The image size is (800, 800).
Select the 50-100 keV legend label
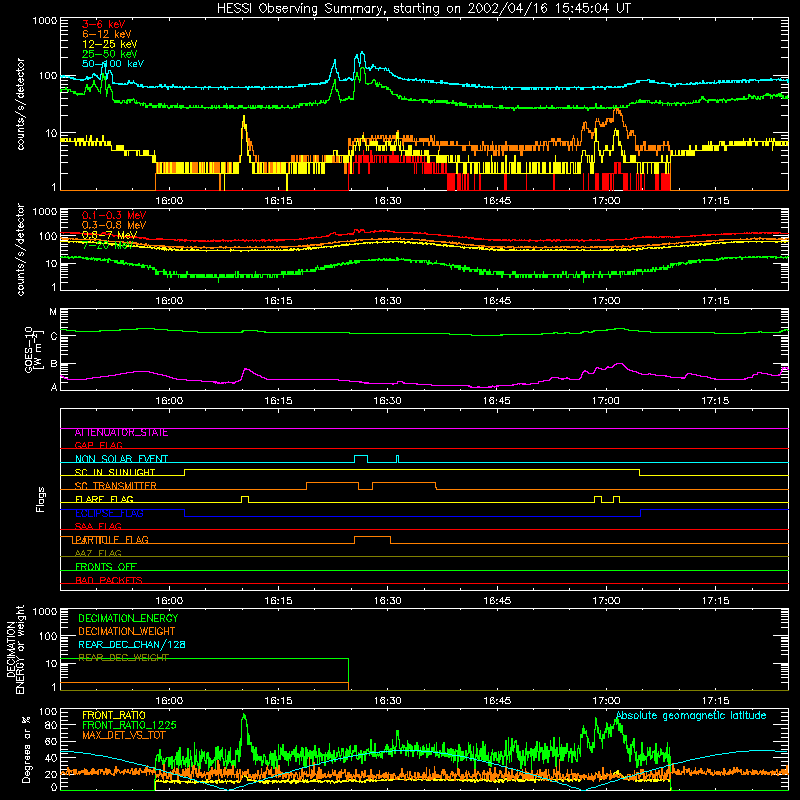click(113, 64)
